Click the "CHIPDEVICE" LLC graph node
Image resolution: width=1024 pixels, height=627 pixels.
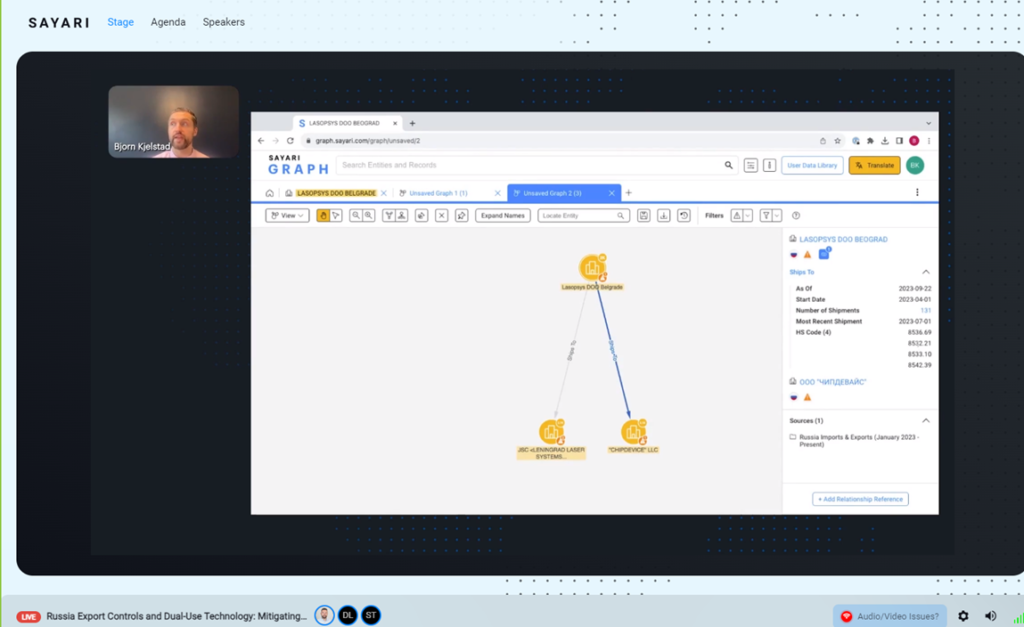633,432
